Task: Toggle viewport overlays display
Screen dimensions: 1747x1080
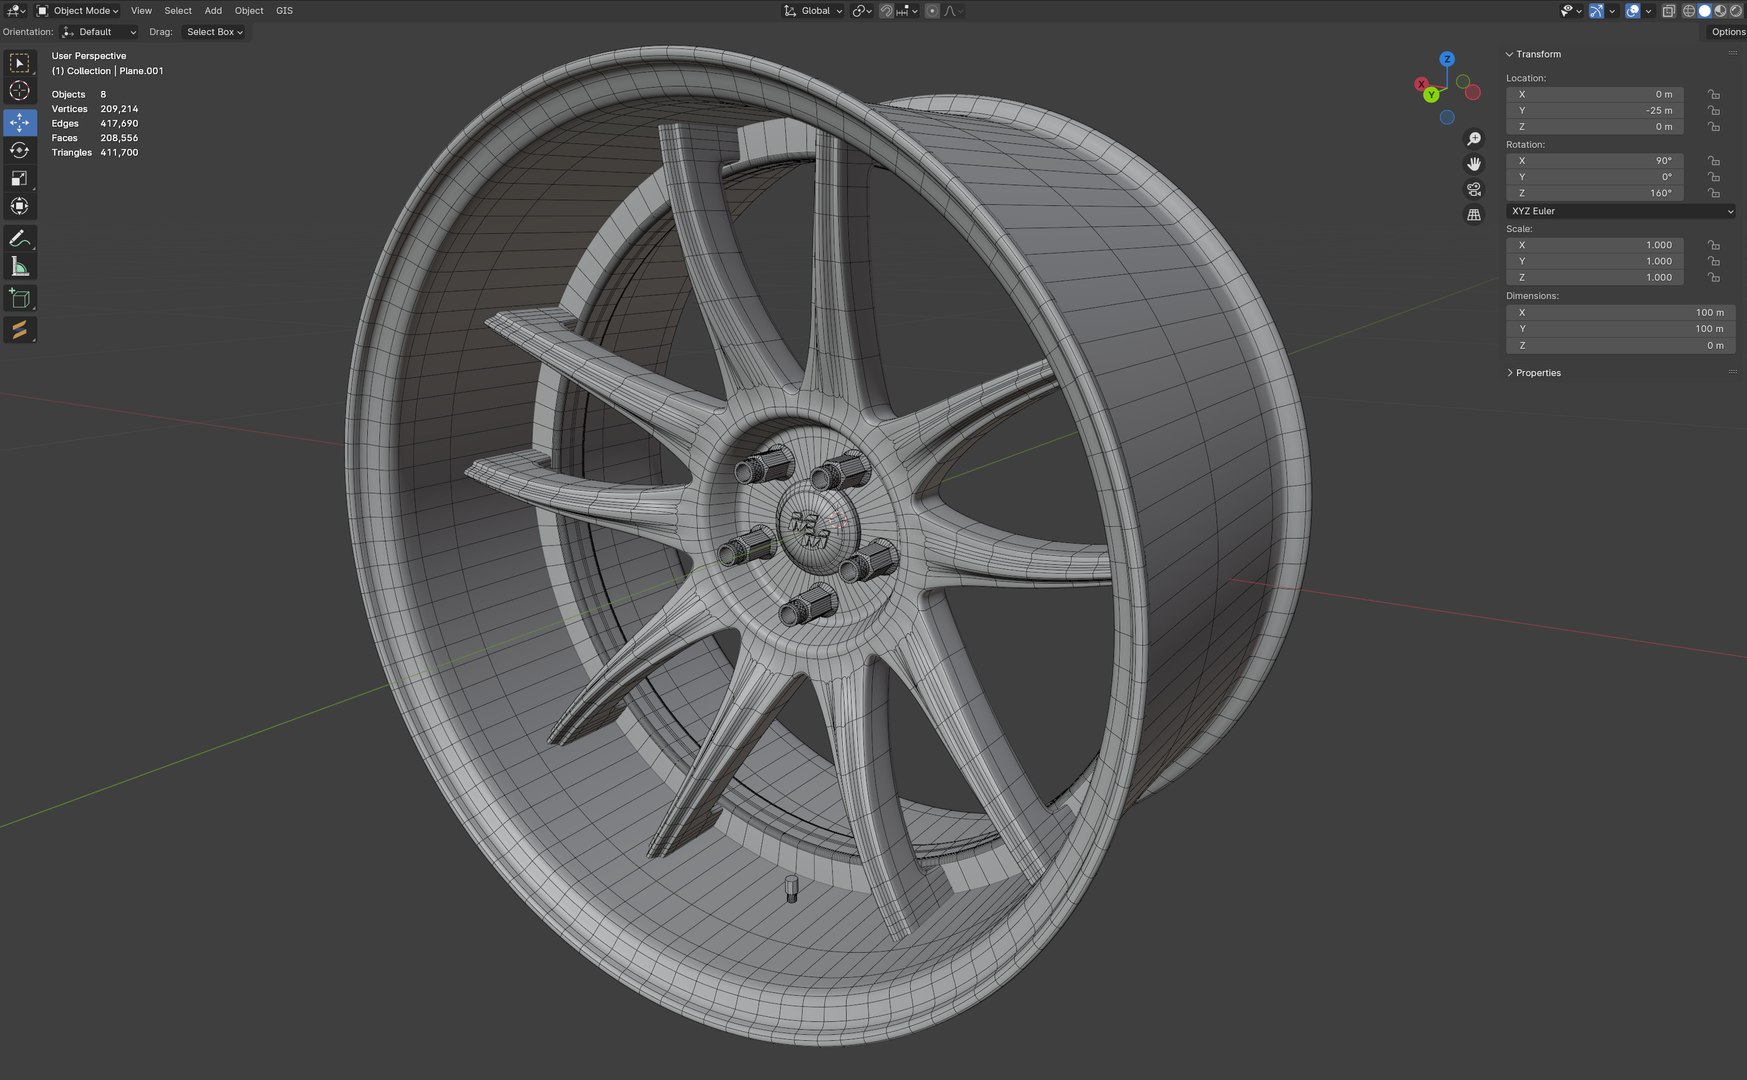Action: 1632,11
